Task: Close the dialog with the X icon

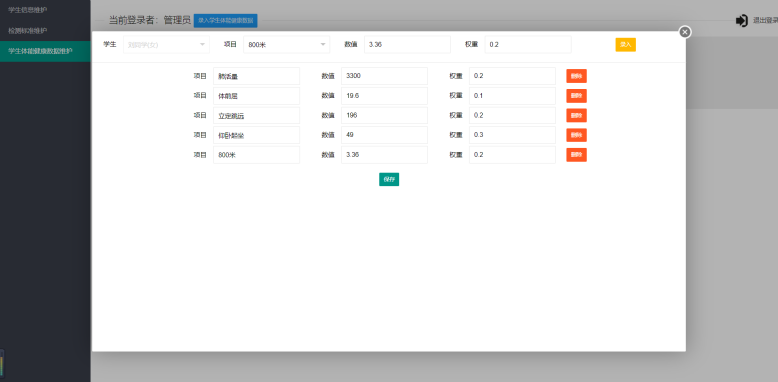Action: pos(685,32)
